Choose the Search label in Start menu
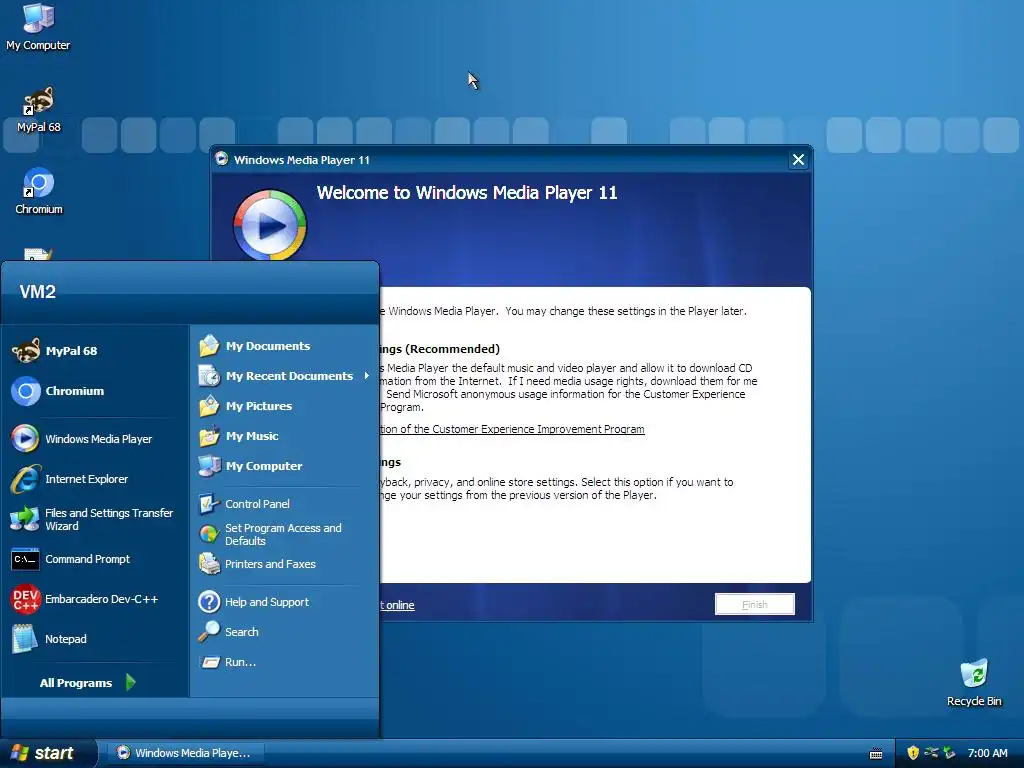1024x768 pixels. coord(242,632)
